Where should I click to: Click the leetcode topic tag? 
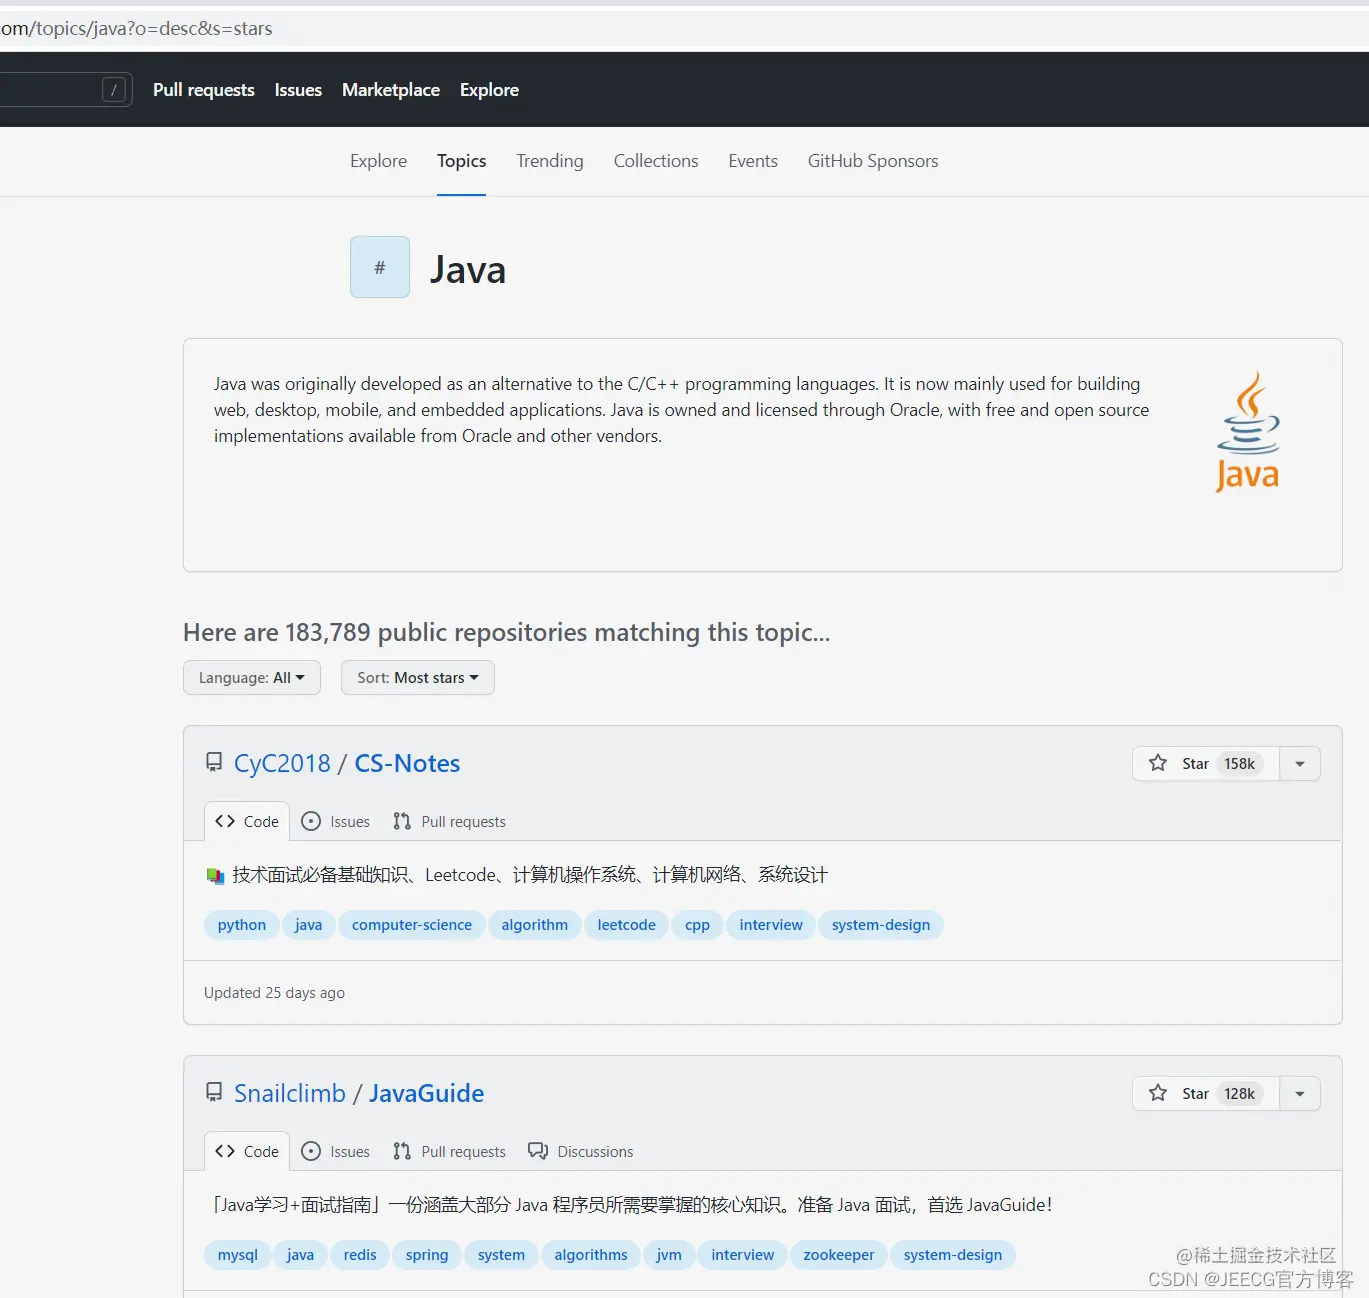coord(626,925)
